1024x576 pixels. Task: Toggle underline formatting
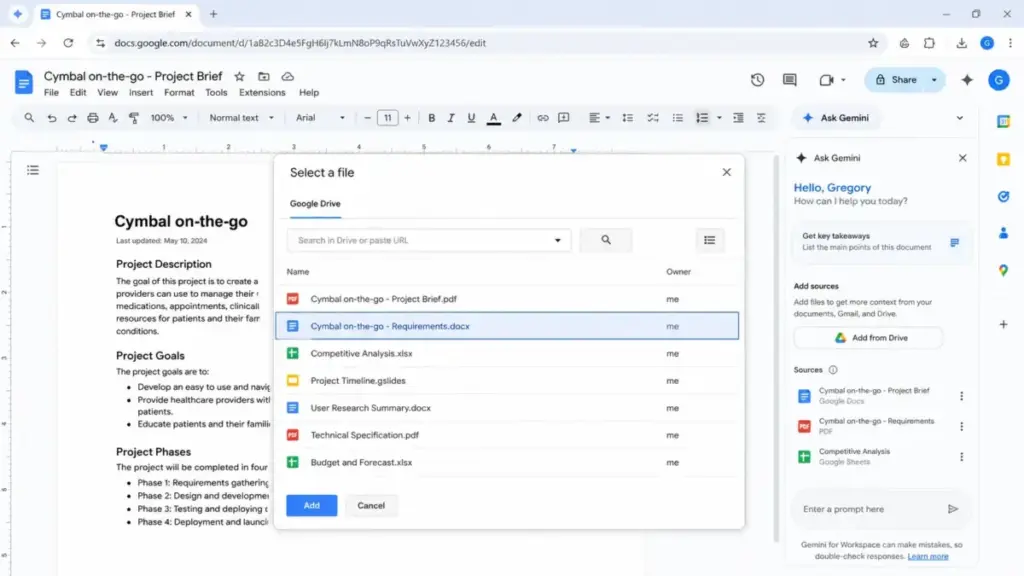coord(471,118)
